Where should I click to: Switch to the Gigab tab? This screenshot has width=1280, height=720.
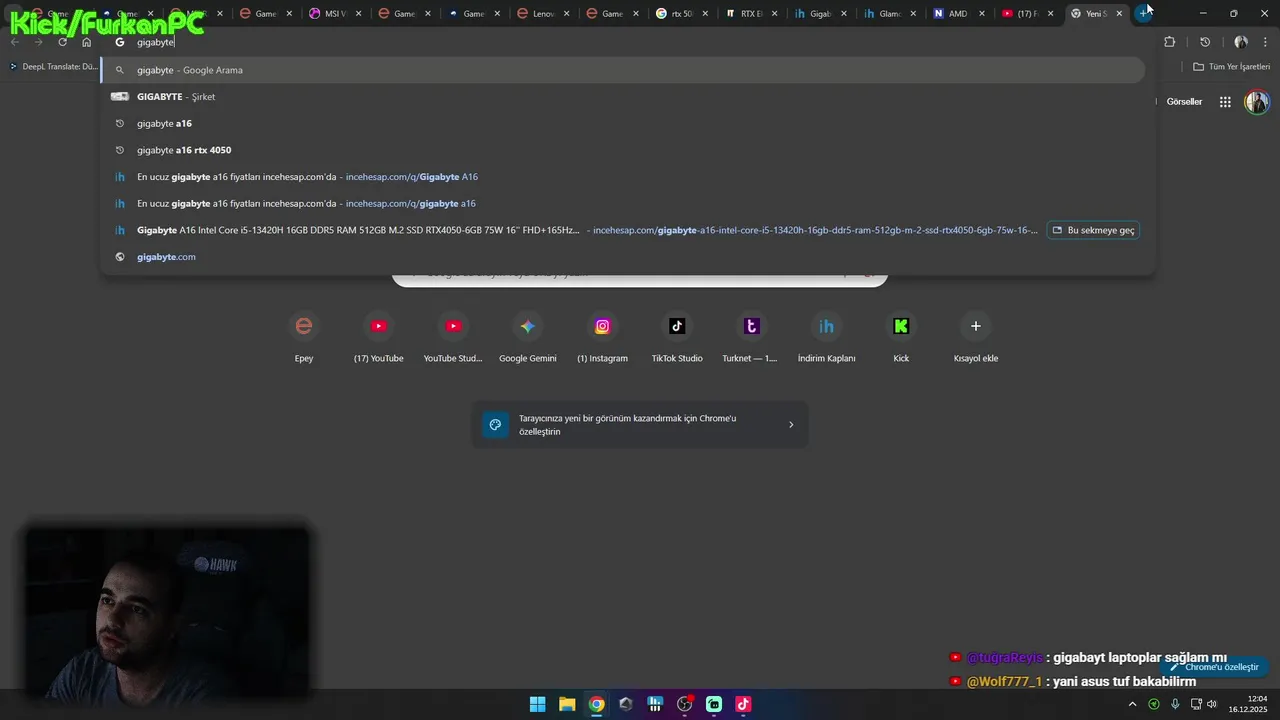pos(819,14)
